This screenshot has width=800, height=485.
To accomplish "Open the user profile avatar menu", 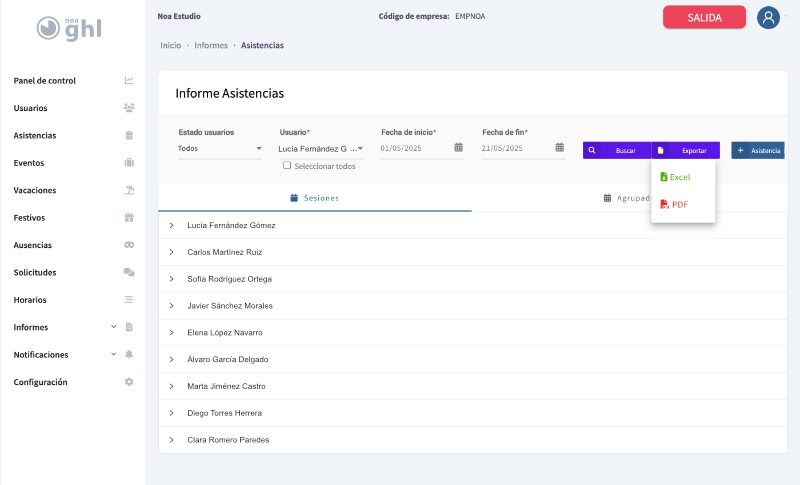I will pos(768,17).
